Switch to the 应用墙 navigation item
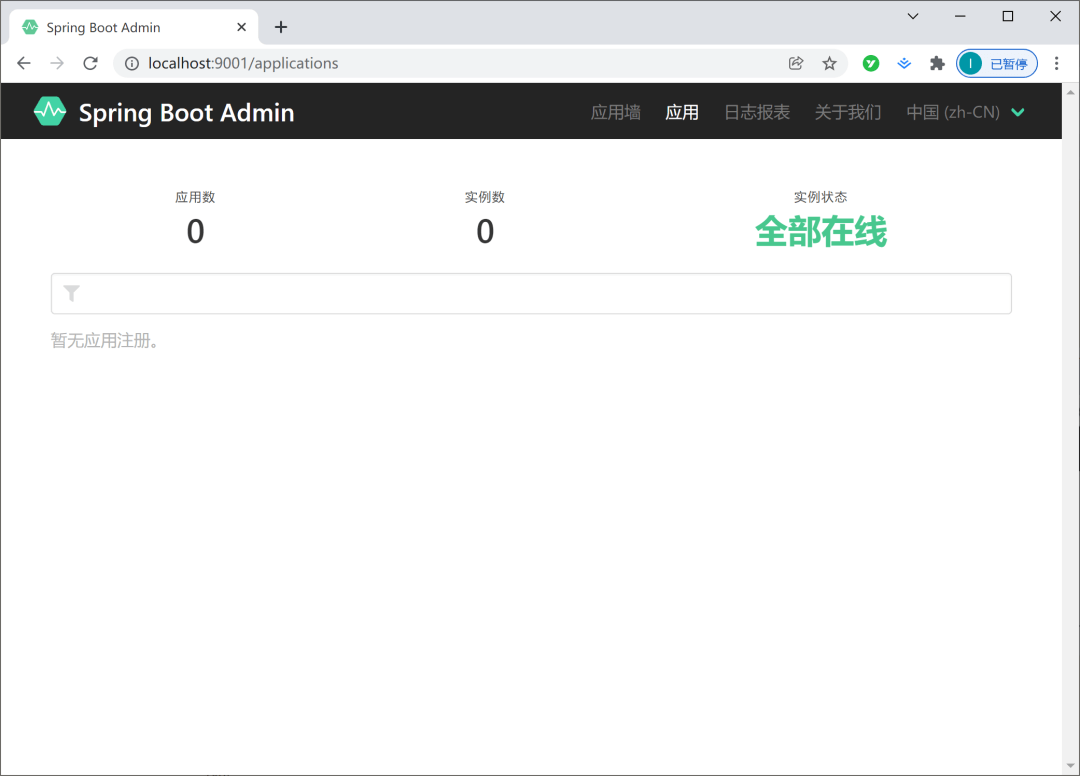 click(615, 112)
